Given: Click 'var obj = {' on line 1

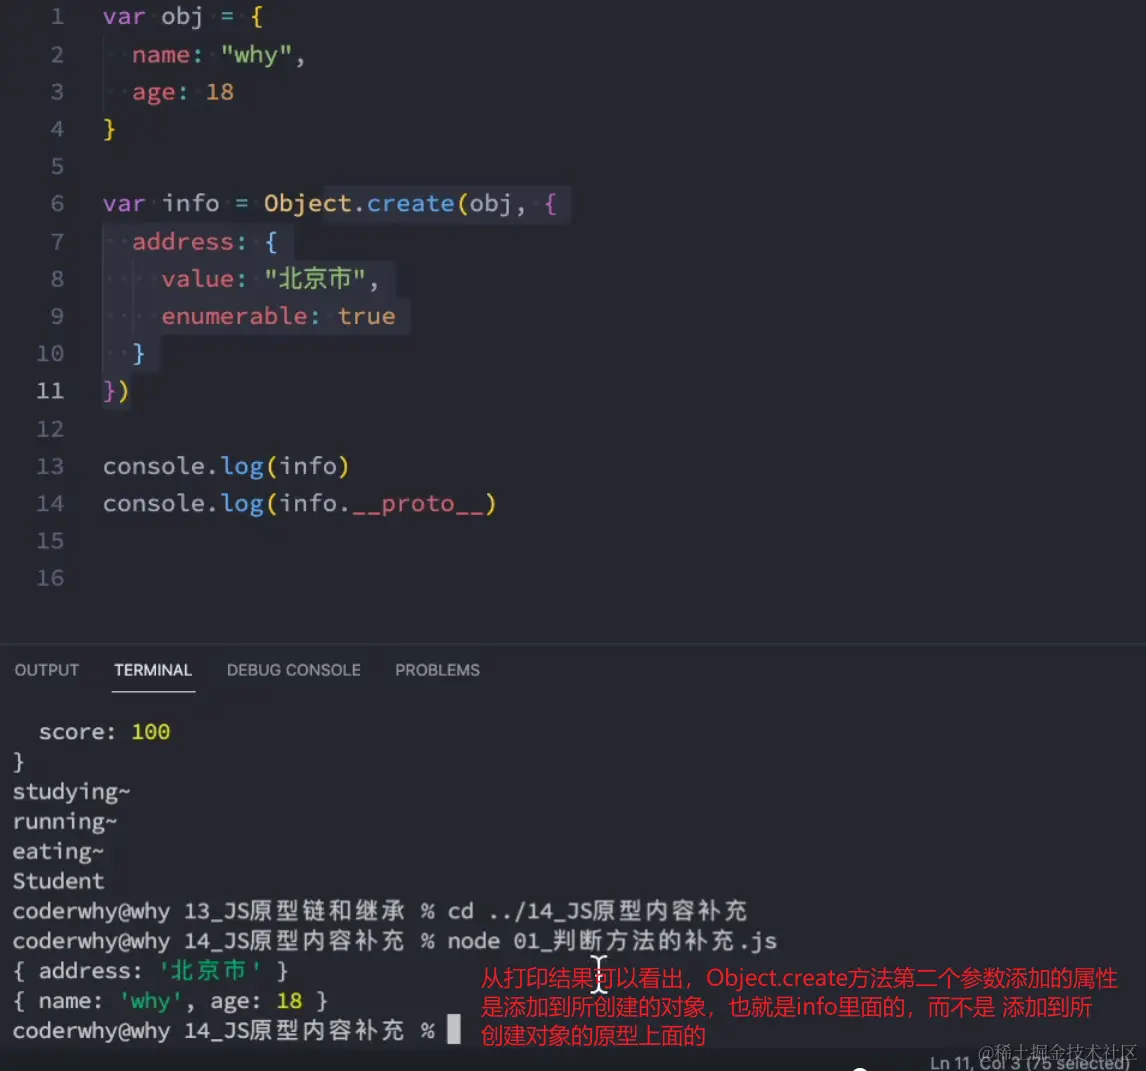Looking at the screenshot, I should coord(183,16).
